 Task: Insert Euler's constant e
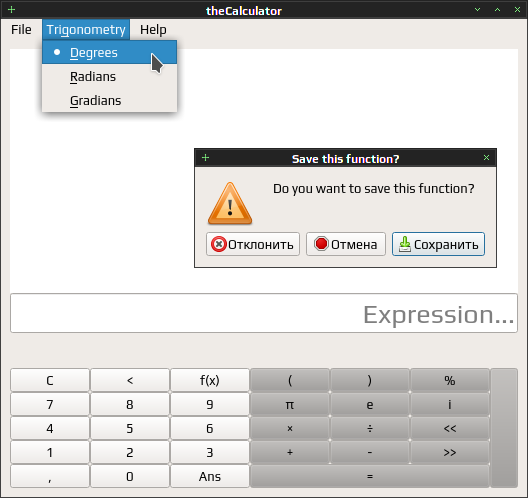370,404
